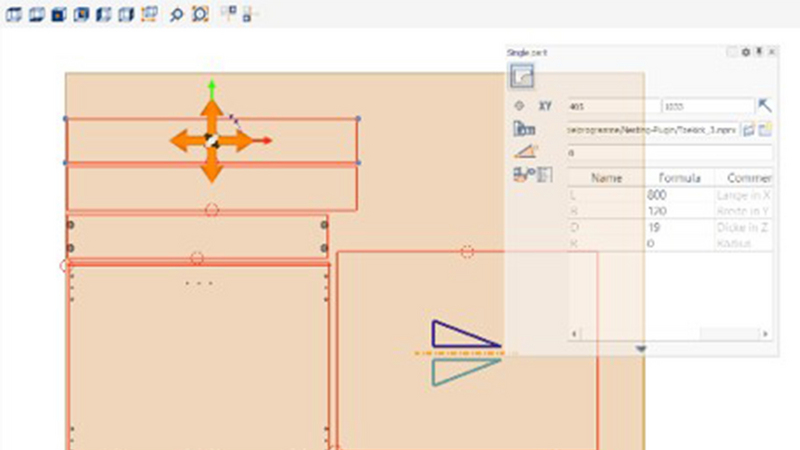Screen dimensions: 800x450
Task: Click the Name column header
Action: [x=607, y=178]
